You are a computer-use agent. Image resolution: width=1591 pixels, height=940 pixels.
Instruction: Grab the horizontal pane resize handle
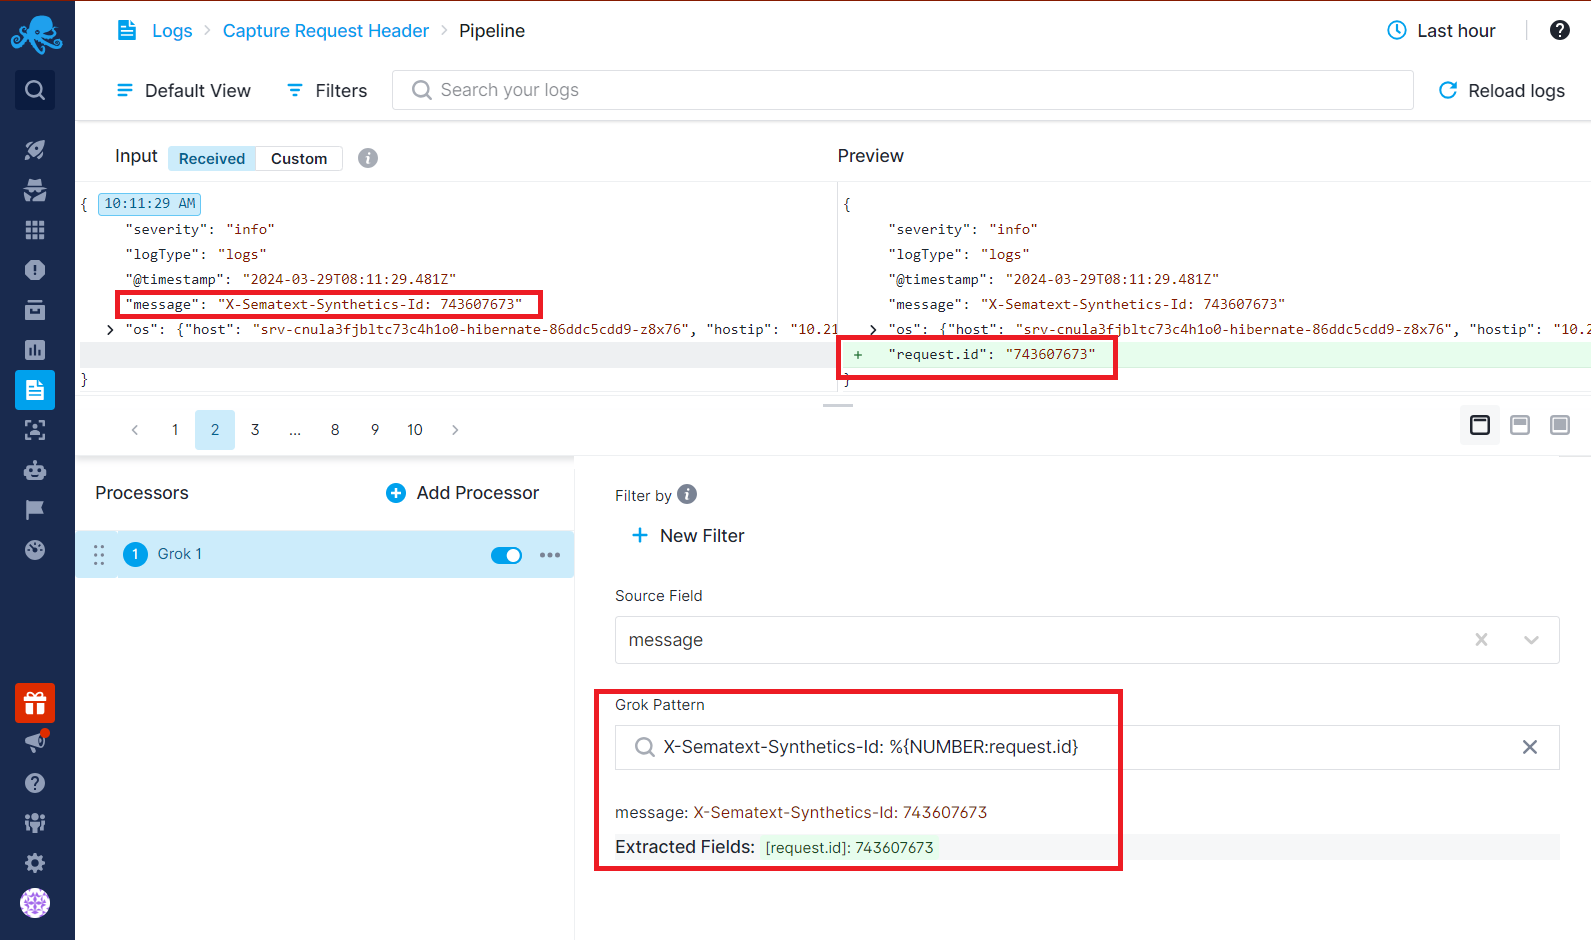[837, 405]
